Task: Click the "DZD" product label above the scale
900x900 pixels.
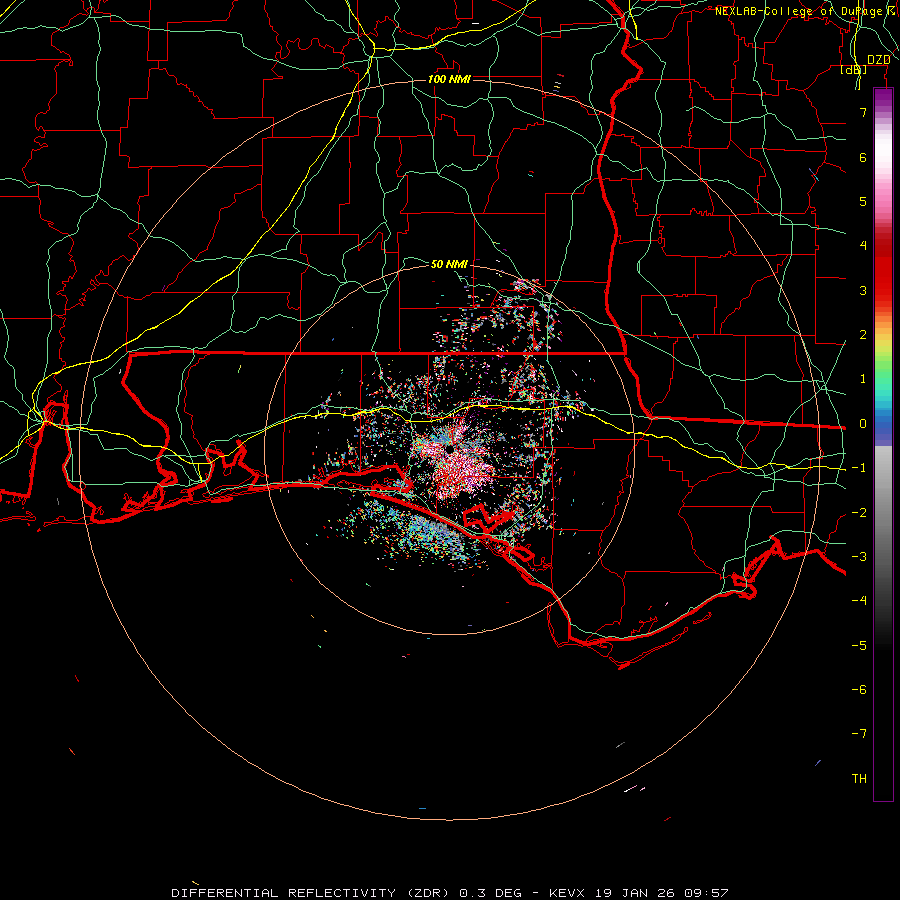Action: 878,60
